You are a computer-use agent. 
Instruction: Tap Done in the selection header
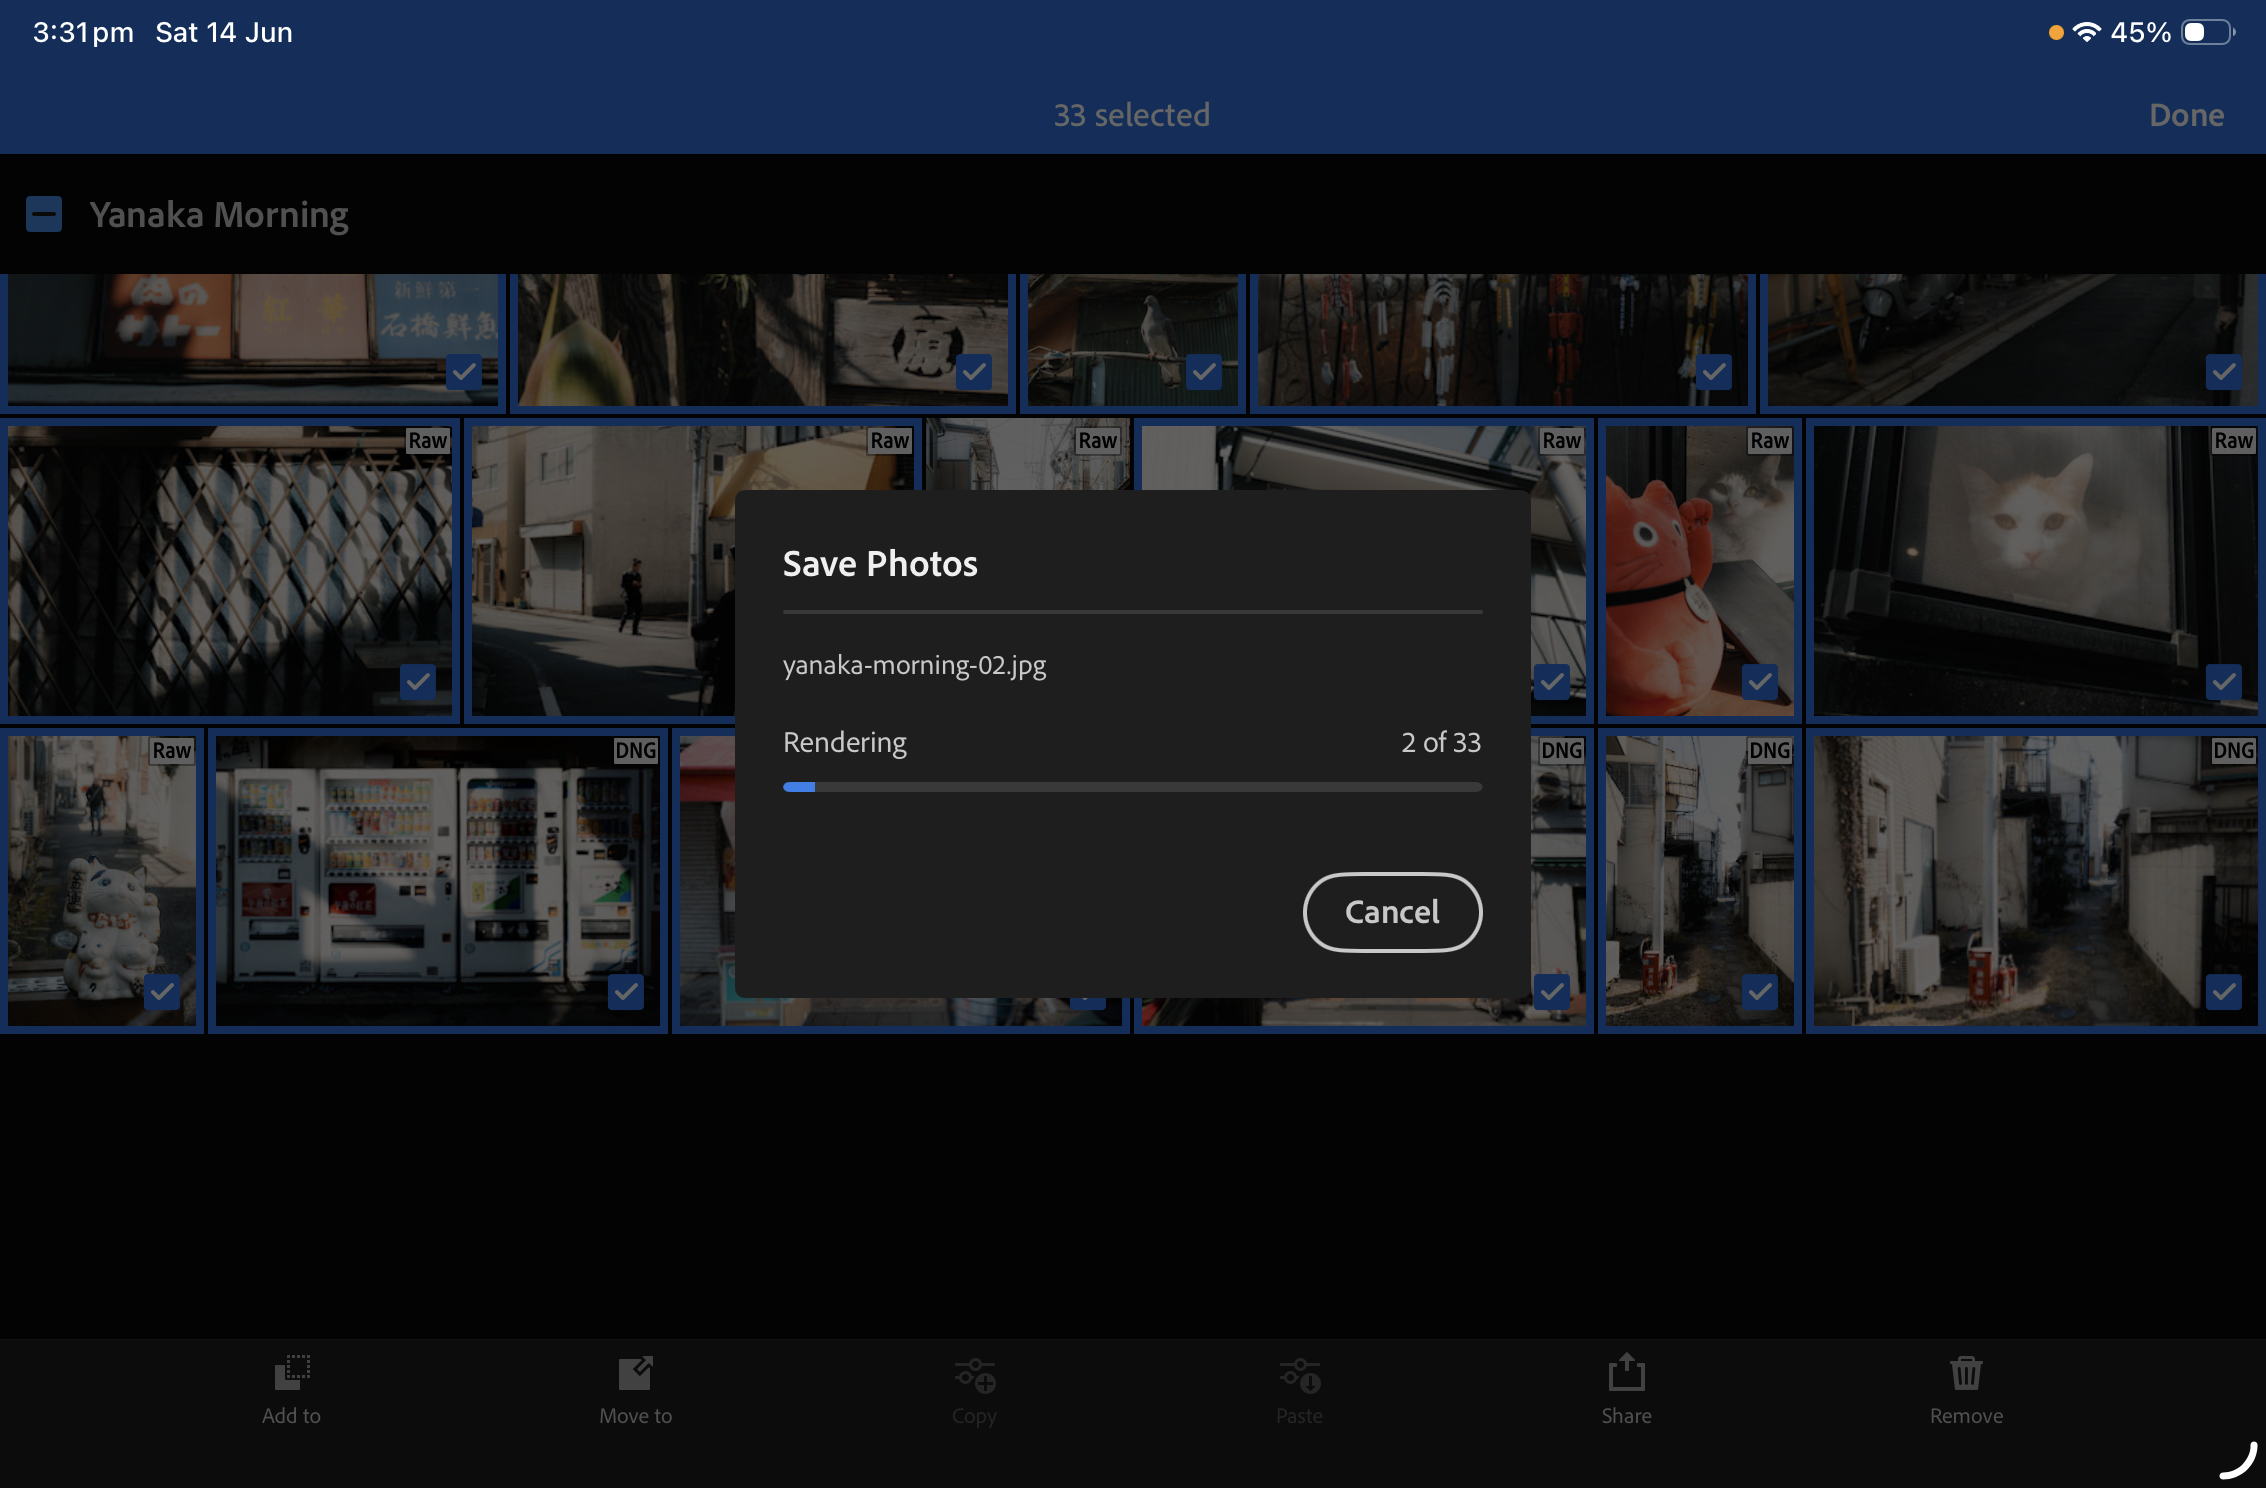tap(2187, 115)
